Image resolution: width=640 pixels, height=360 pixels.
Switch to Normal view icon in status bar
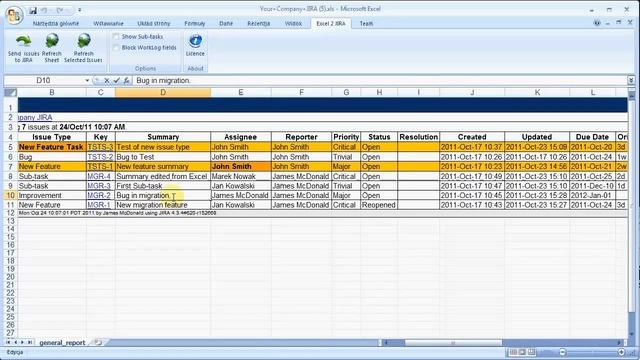pos(513,352)
